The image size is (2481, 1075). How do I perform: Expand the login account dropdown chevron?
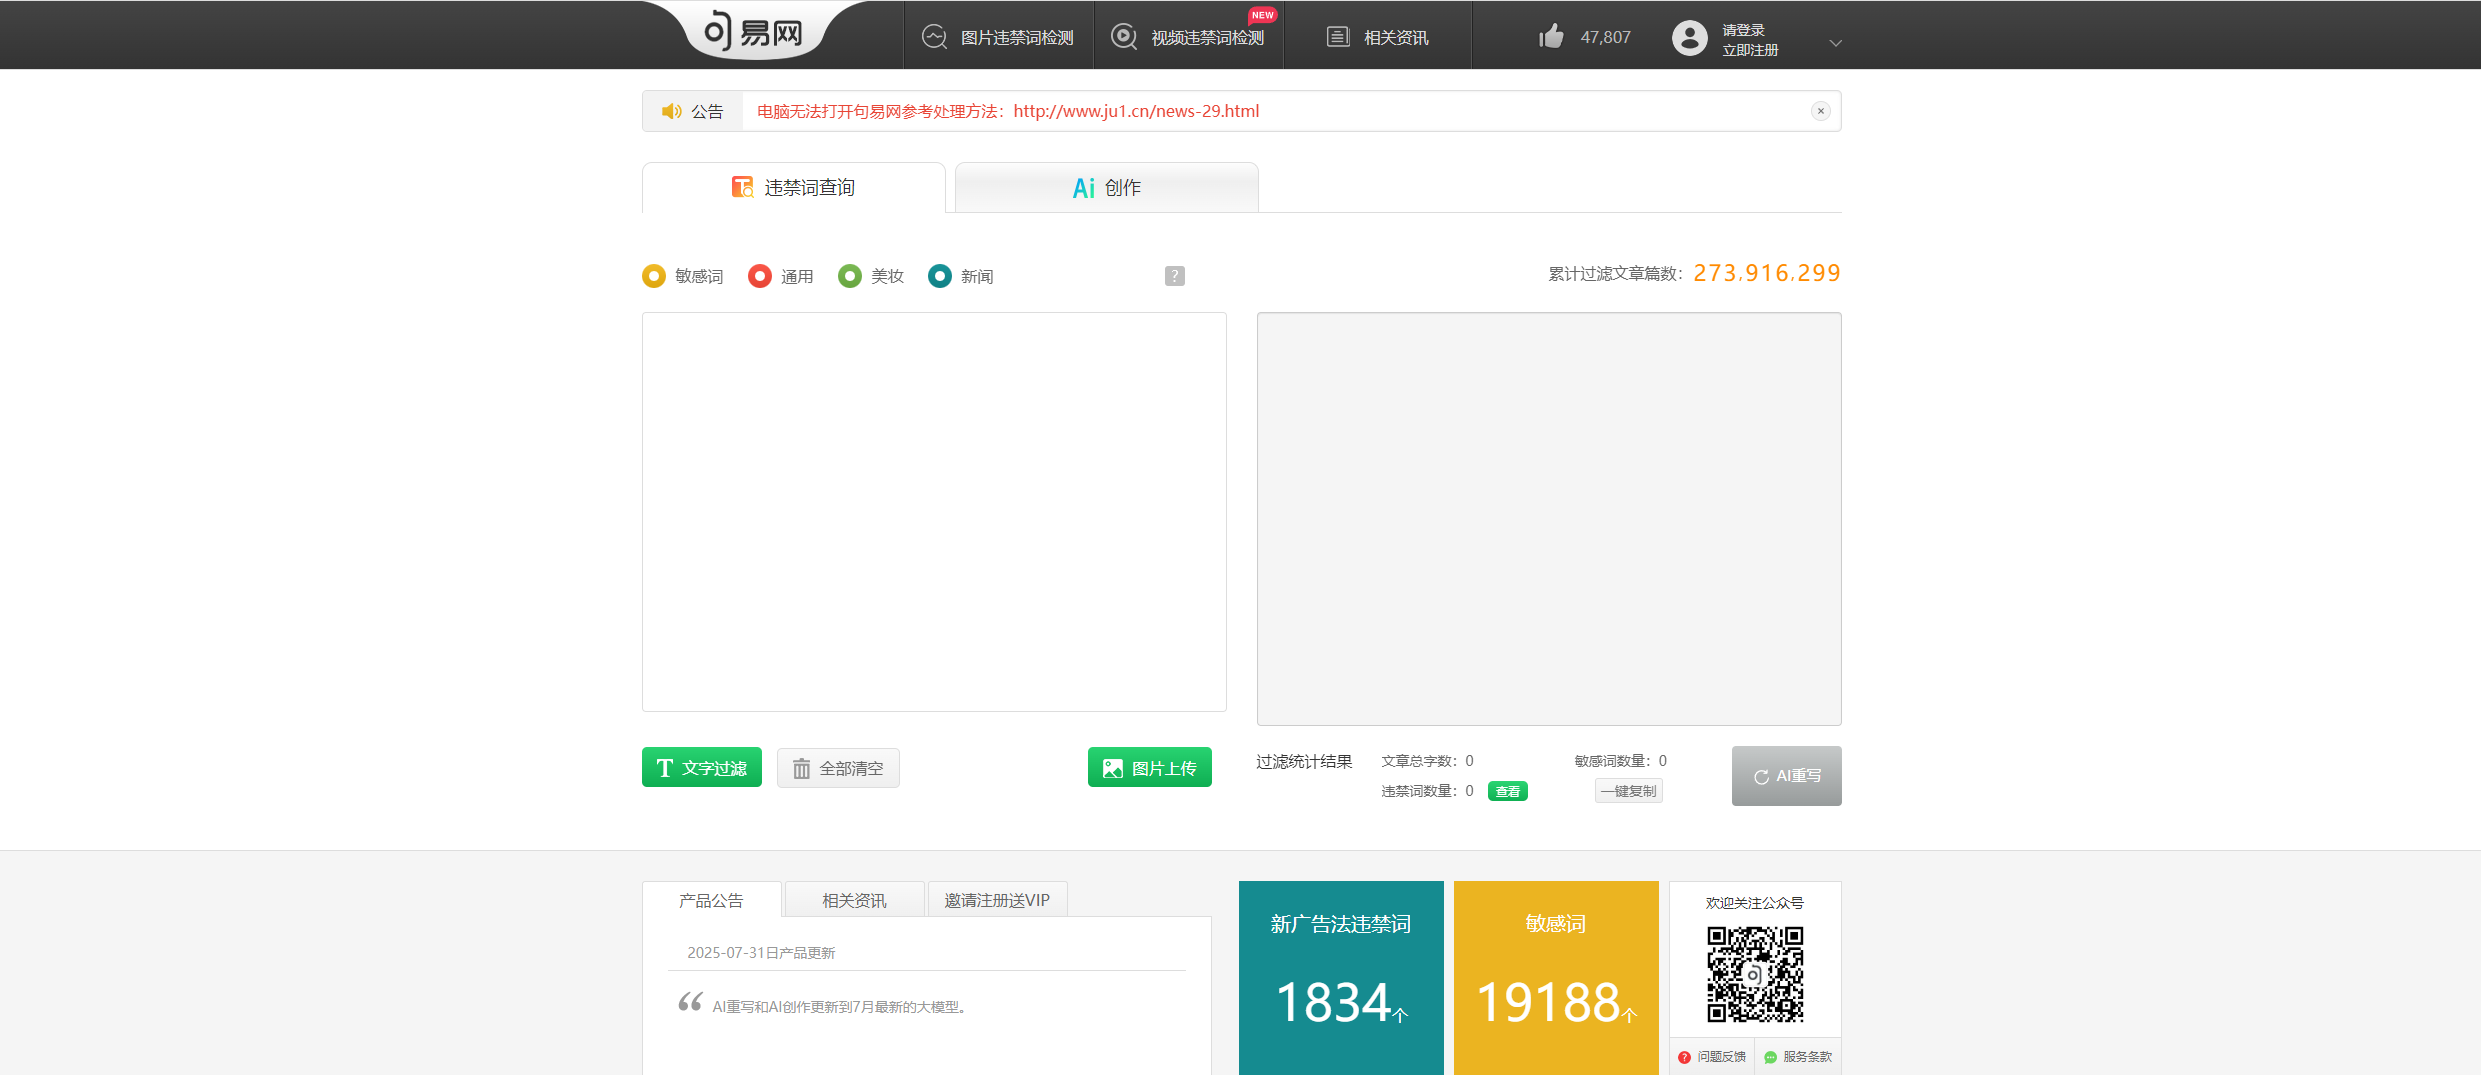[1835, 44]
